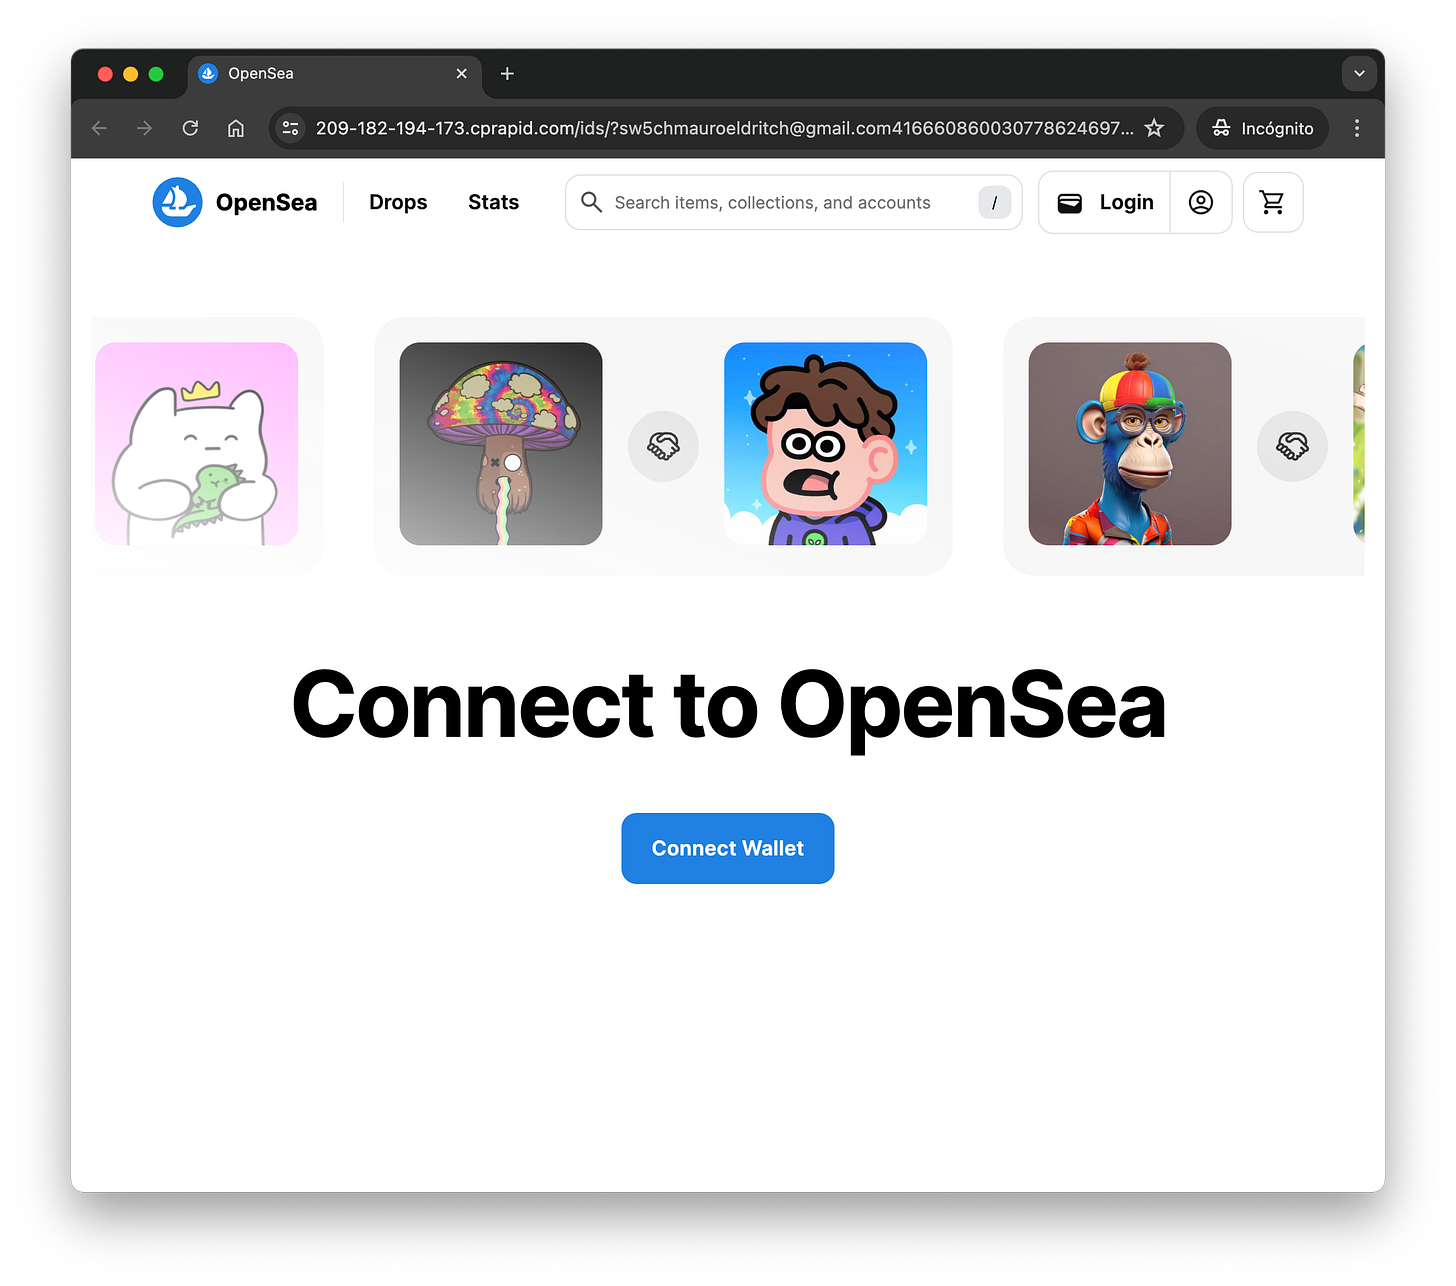Select the surprised cartoon boy thumbnail
This screenshot has height=1286, width=1456.
(826, 444)
